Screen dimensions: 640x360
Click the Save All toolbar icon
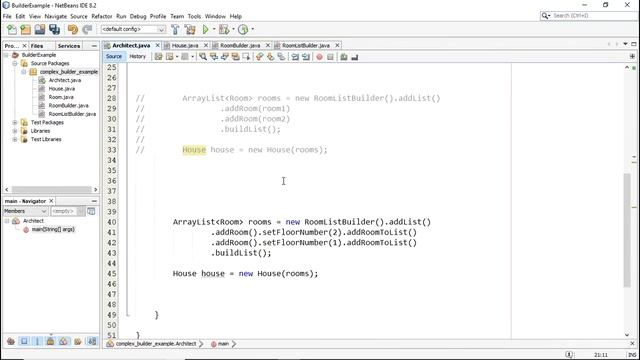(54, 29)
